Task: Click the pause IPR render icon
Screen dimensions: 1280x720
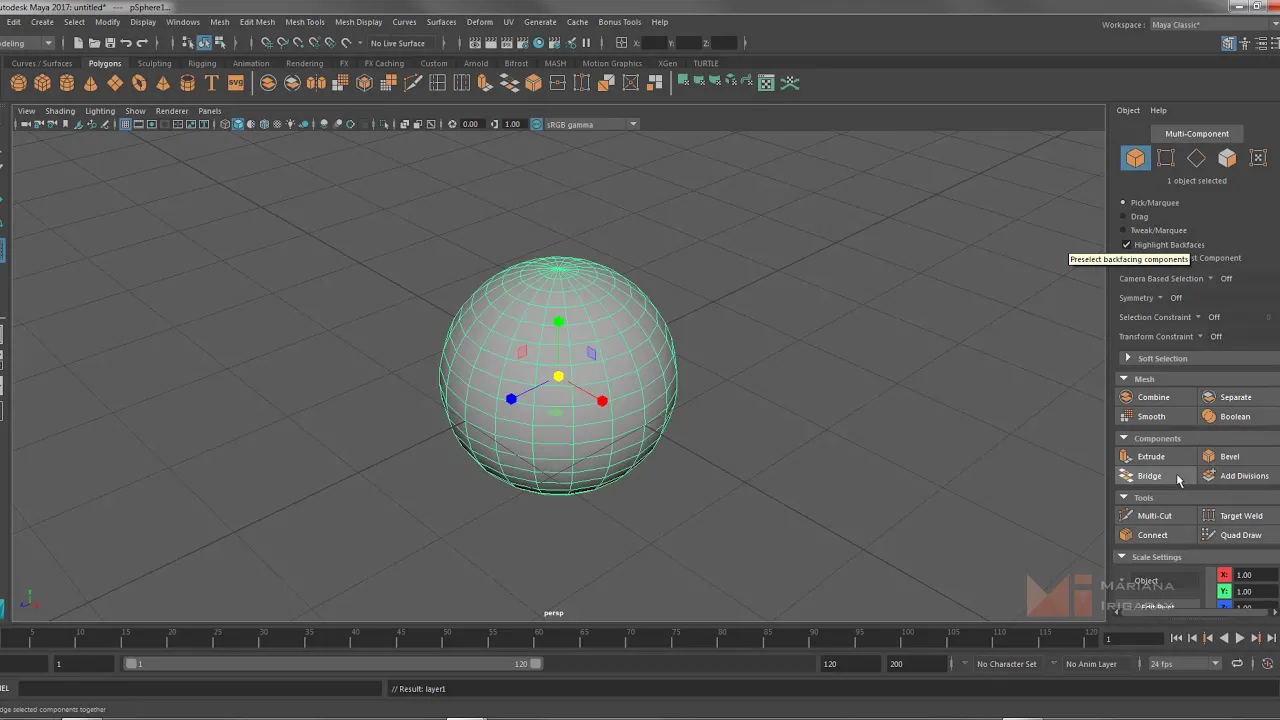Action: pos(586,43)
